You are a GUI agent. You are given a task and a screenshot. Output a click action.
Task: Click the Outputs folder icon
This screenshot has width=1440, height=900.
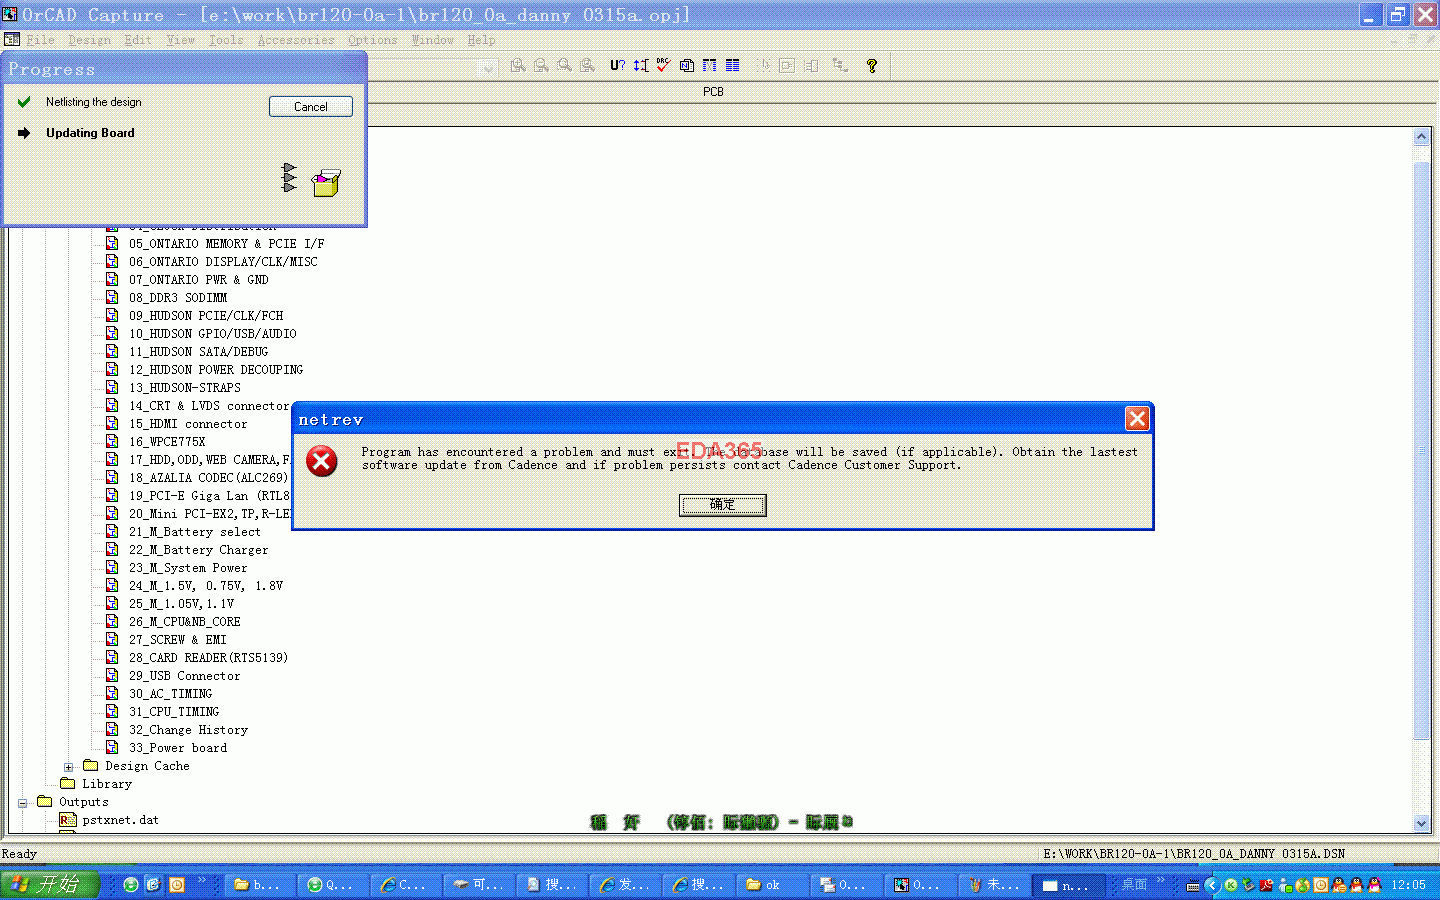pyautogui.click(x=45, y=801)
